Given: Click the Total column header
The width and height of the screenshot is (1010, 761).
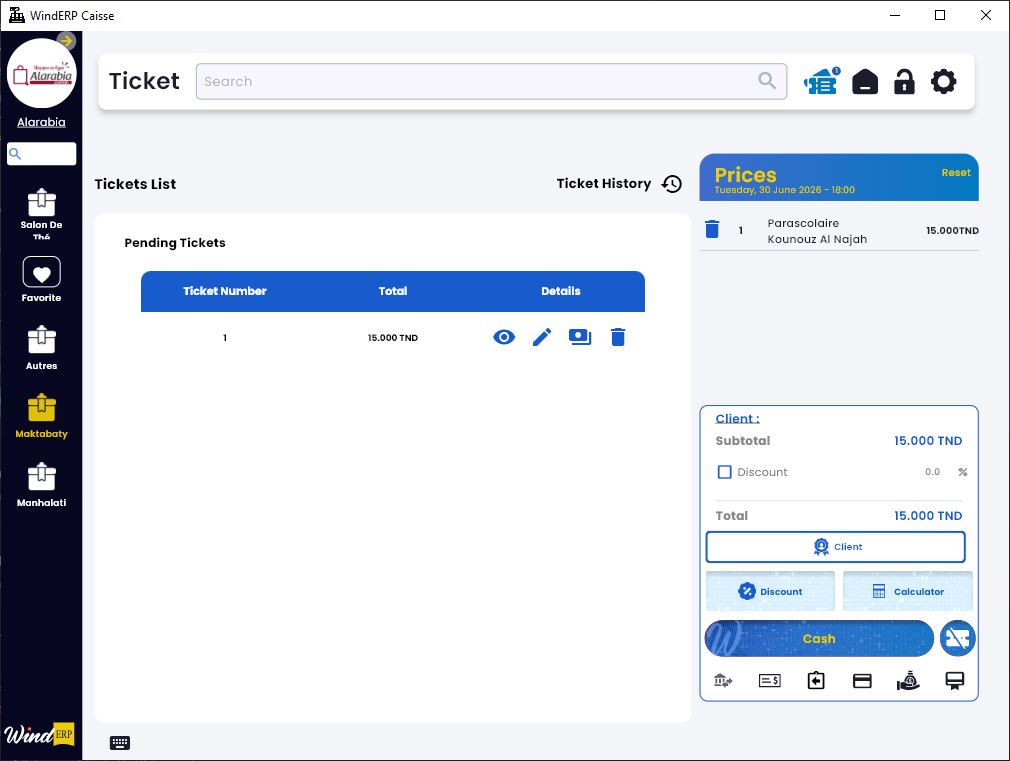Looking at the screenshot, I should [393, 291].
